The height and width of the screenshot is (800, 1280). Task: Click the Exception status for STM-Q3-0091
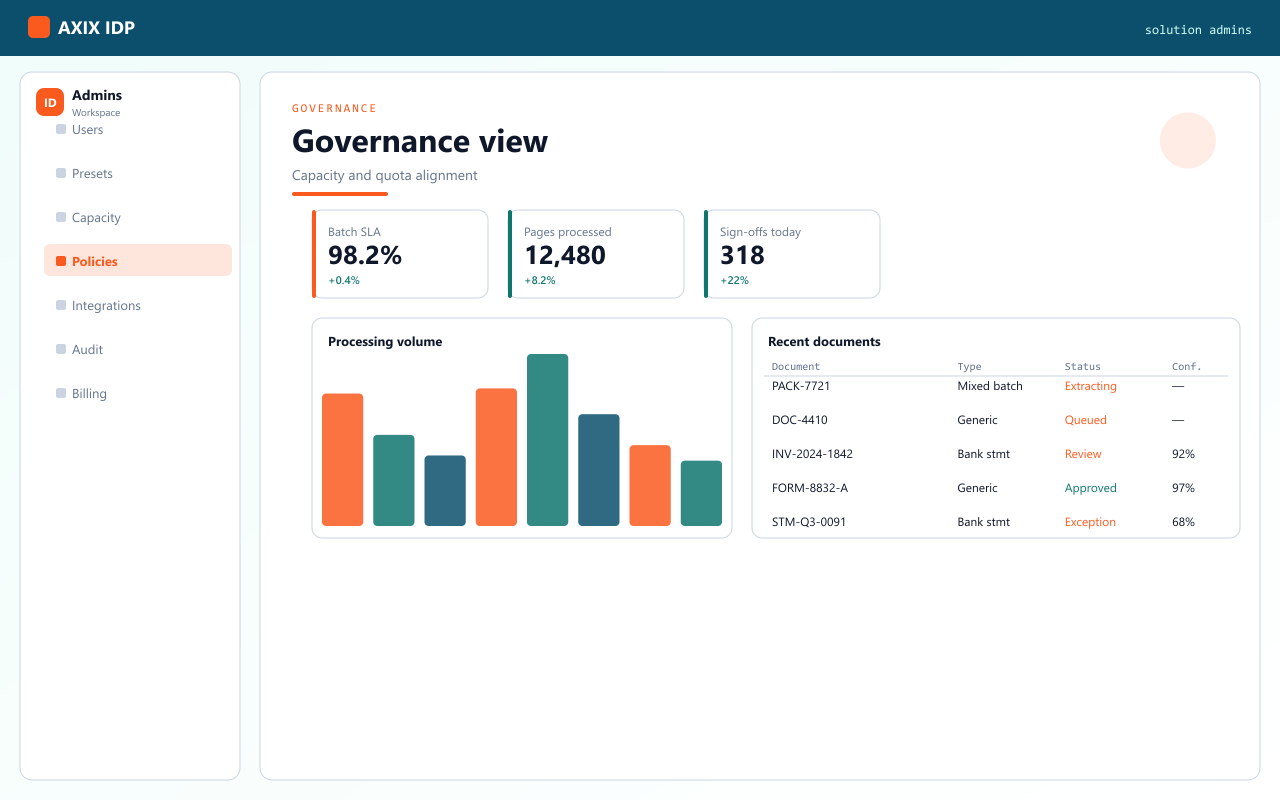coord(1090,522)
